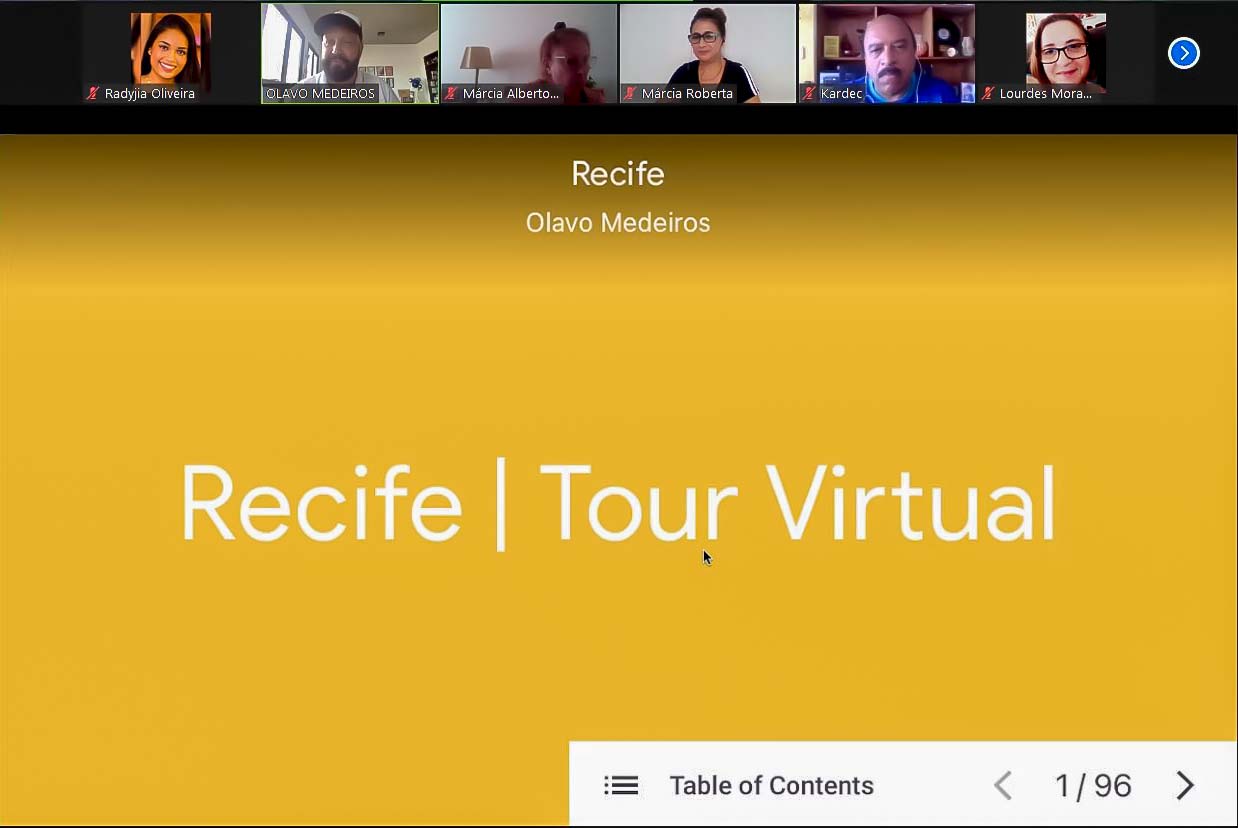Click the Table of Contents label

(x=772, y=786)
